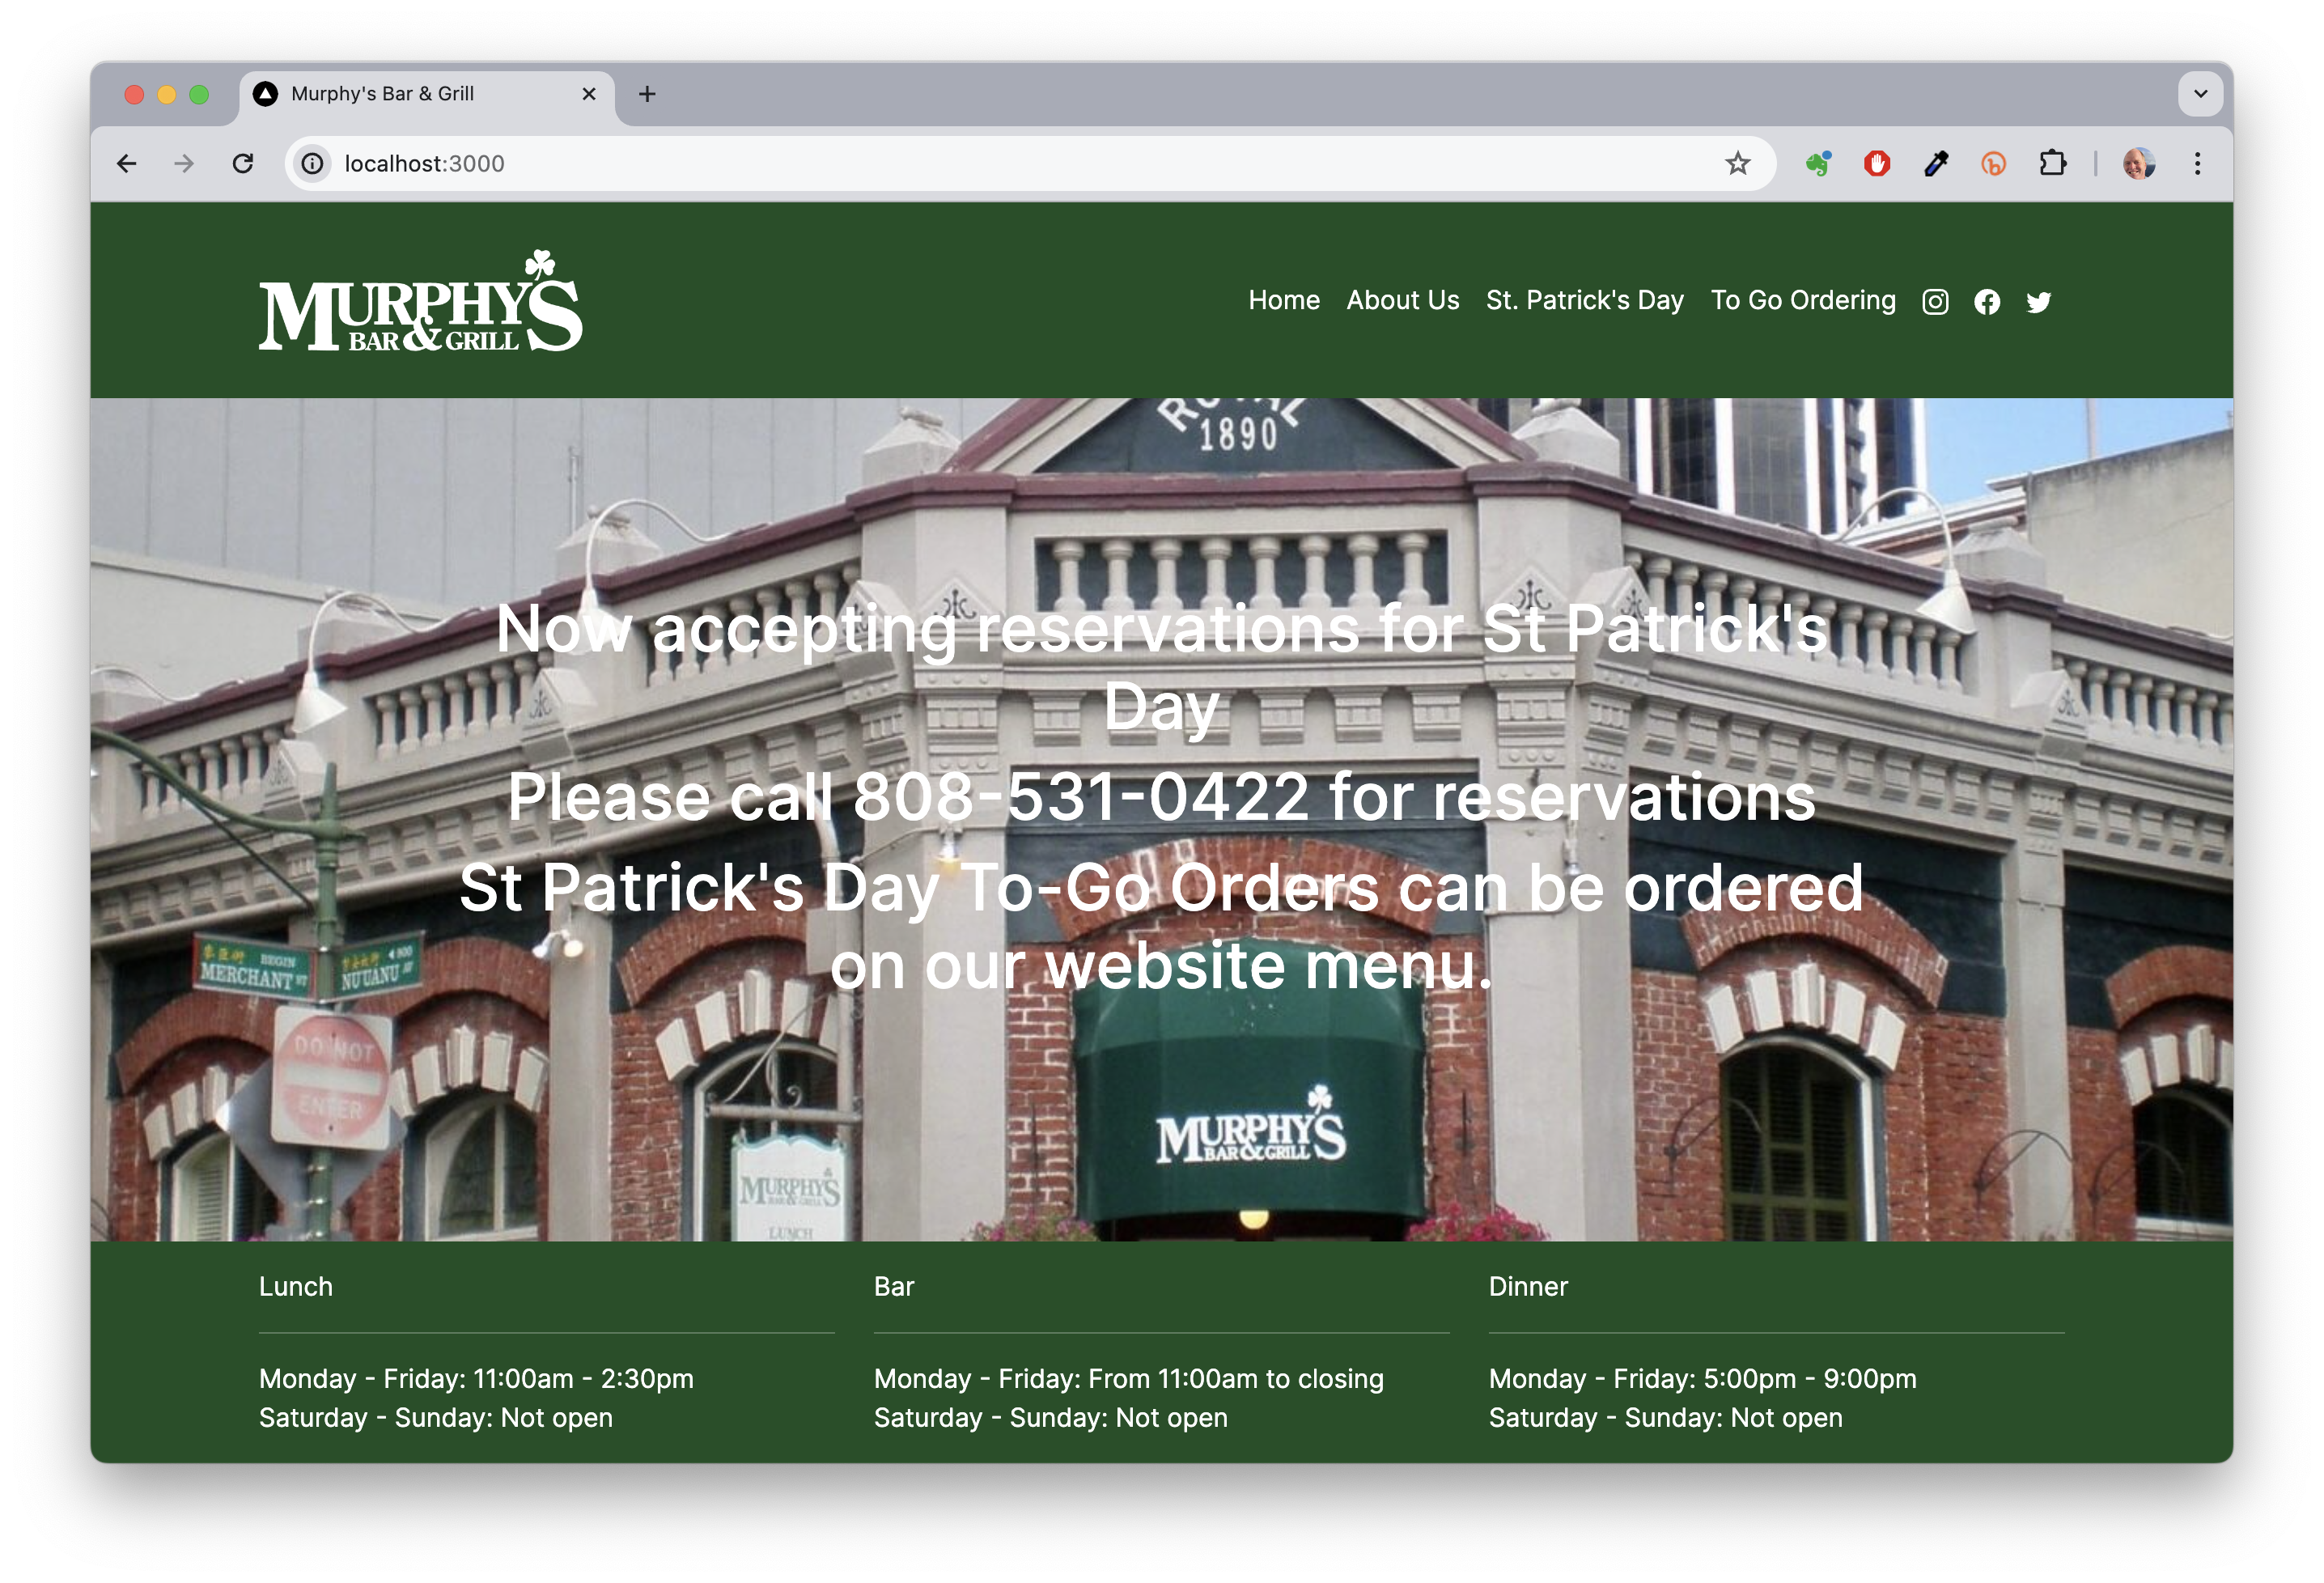View site information icon in address bar
2324x1583 pixels.
(x=313, y=163)
